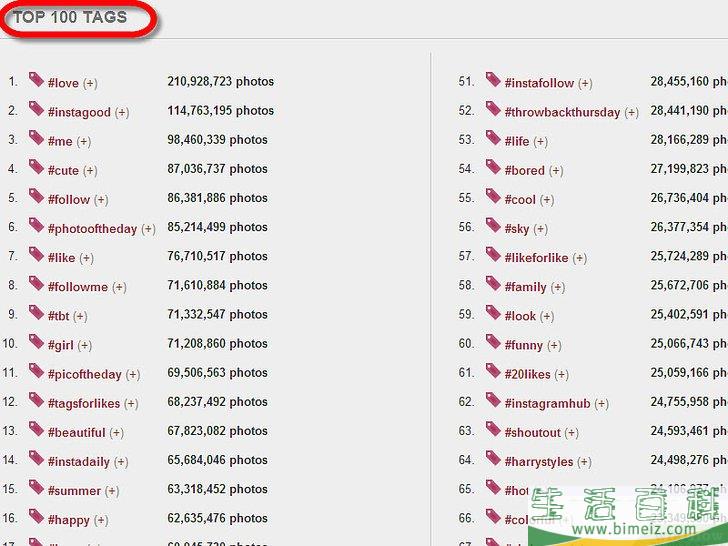Expand the (+) beside #tagsforlikes
The height and width of the screenshot is (546, 728).
[131, 404]
